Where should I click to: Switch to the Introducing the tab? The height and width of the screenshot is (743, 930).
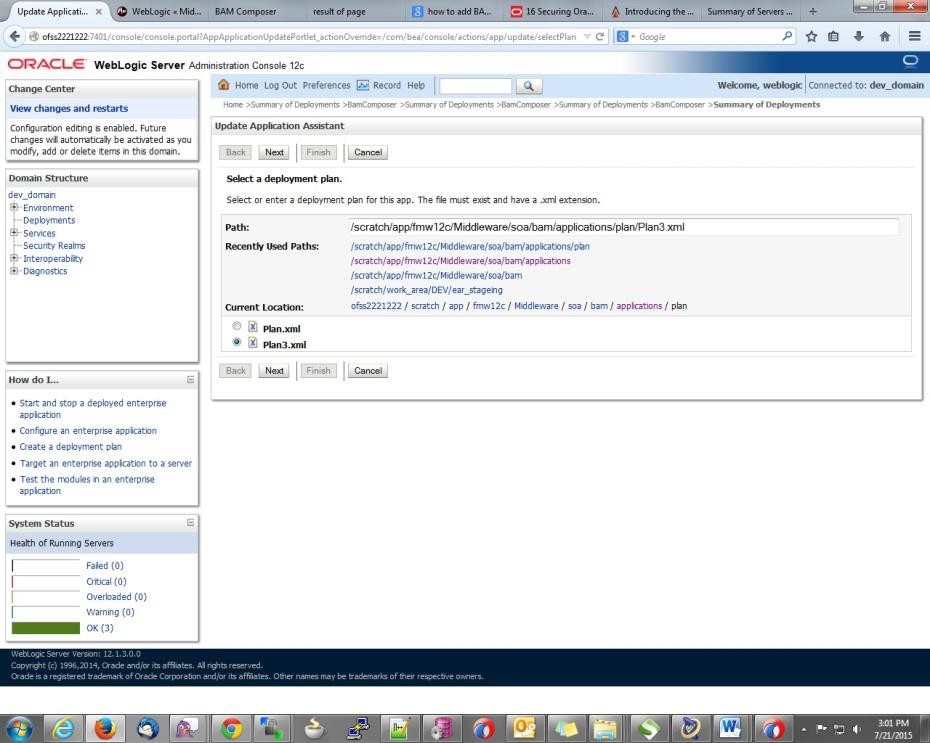pos(651,11)
